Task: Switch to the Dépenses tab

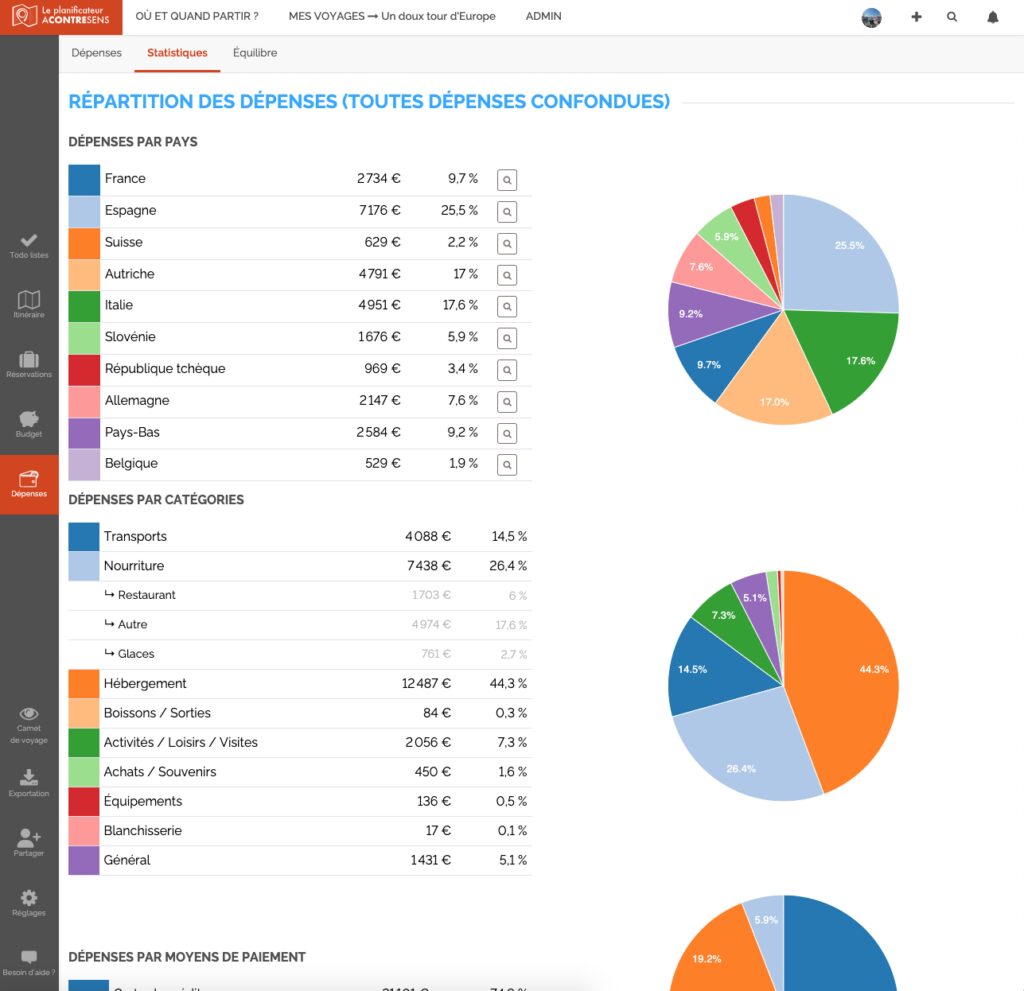Action: (97, 53)
